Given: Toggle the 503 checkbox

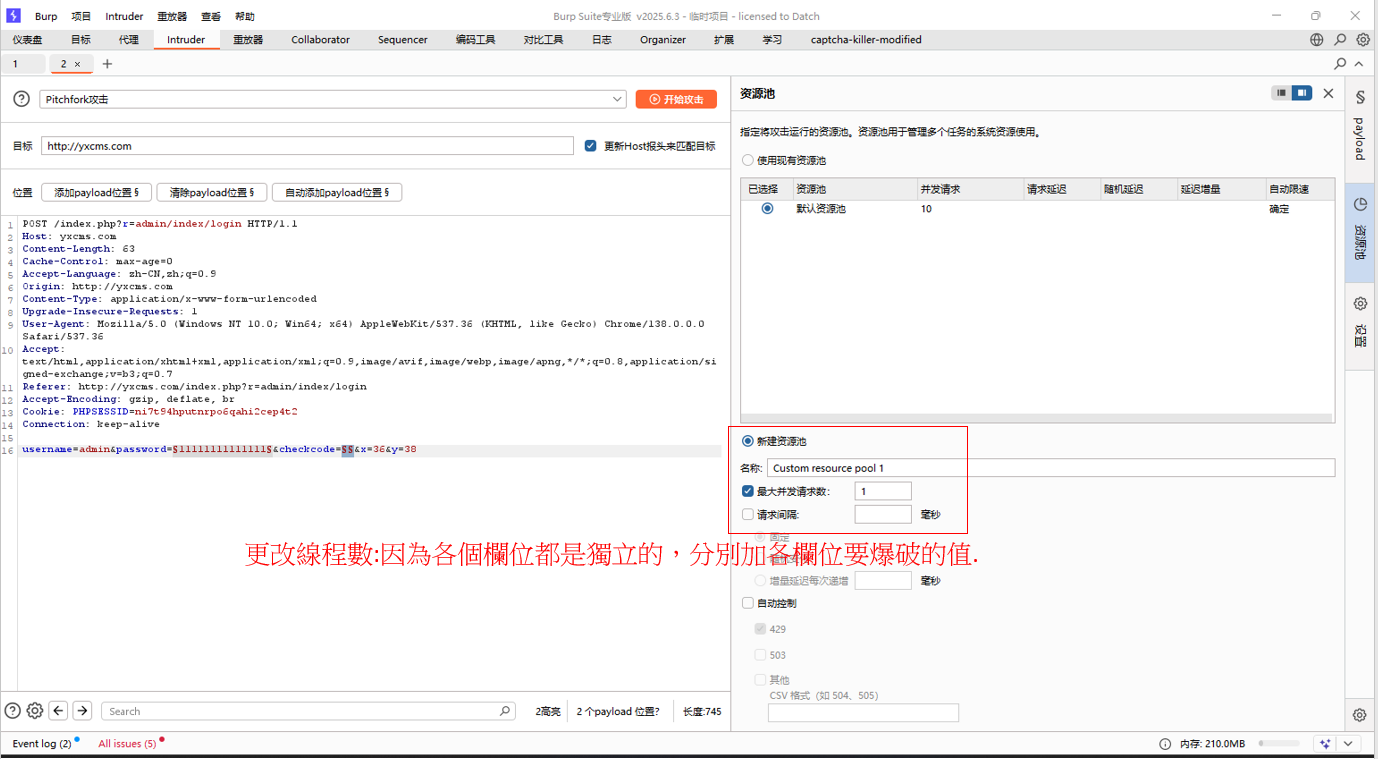Looking at the screenshot, I should (x=760, y=655).
